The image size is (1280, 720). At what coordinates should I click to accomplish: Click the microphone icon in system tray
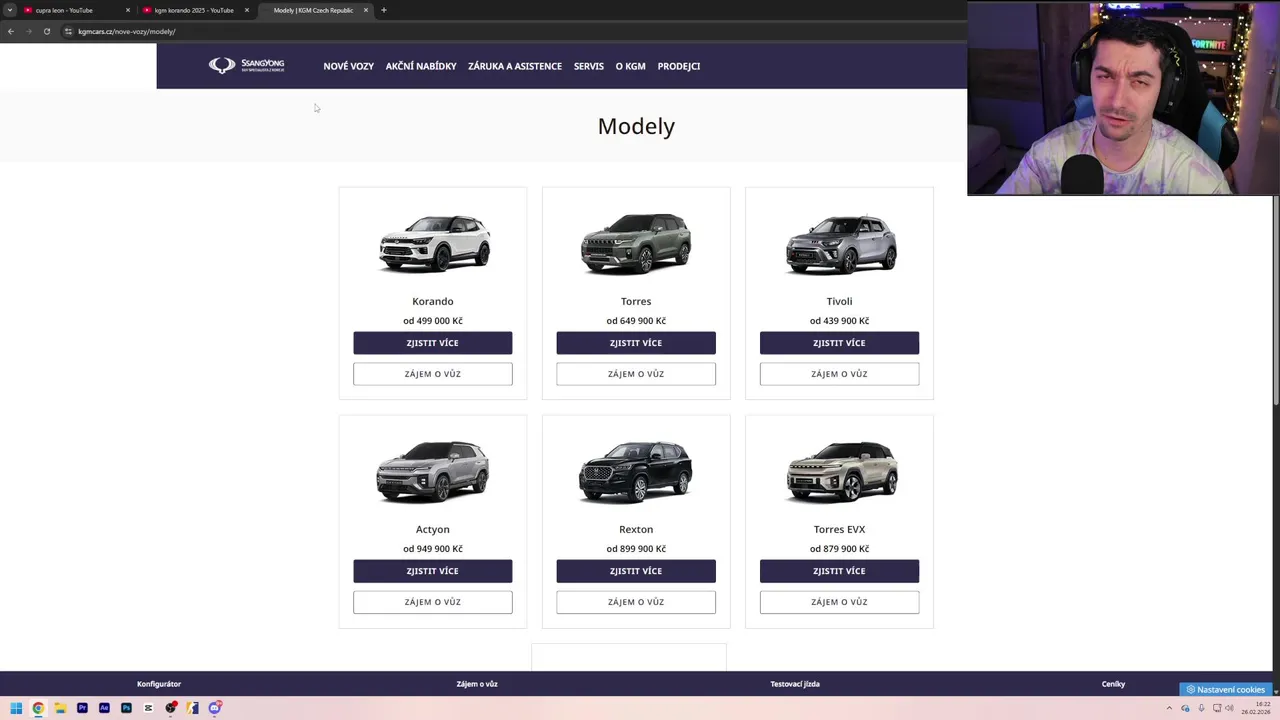[x=1201, y=708]
